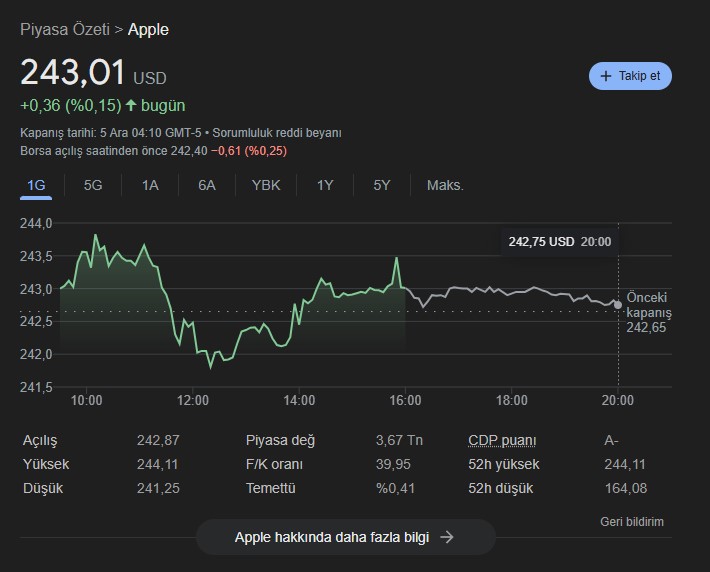Open Piyasa Özeti breadcrumb link

[x=65, y=29]
